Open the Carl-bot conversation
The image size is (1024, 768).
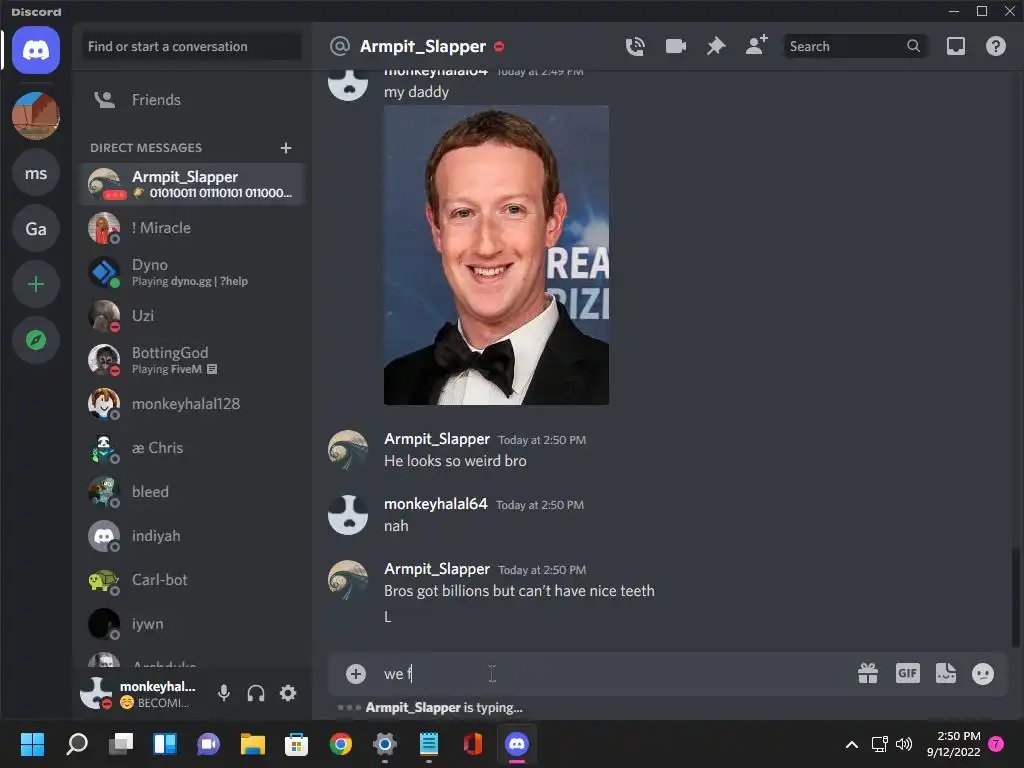click(193, 580)
